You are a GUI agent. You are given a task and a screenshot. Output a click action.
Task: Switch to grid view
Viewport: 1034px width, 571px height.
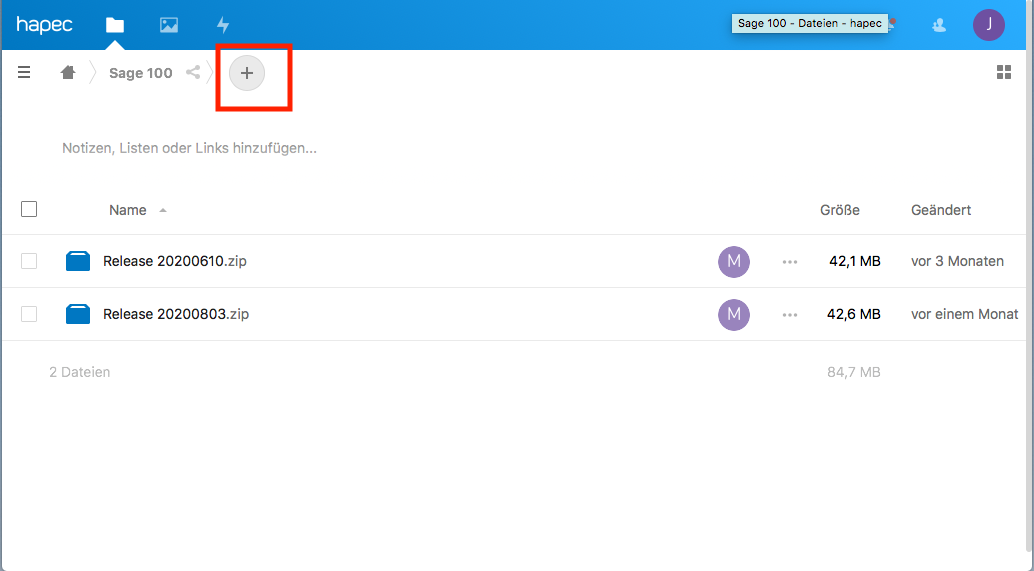(x=1004, y=72)
